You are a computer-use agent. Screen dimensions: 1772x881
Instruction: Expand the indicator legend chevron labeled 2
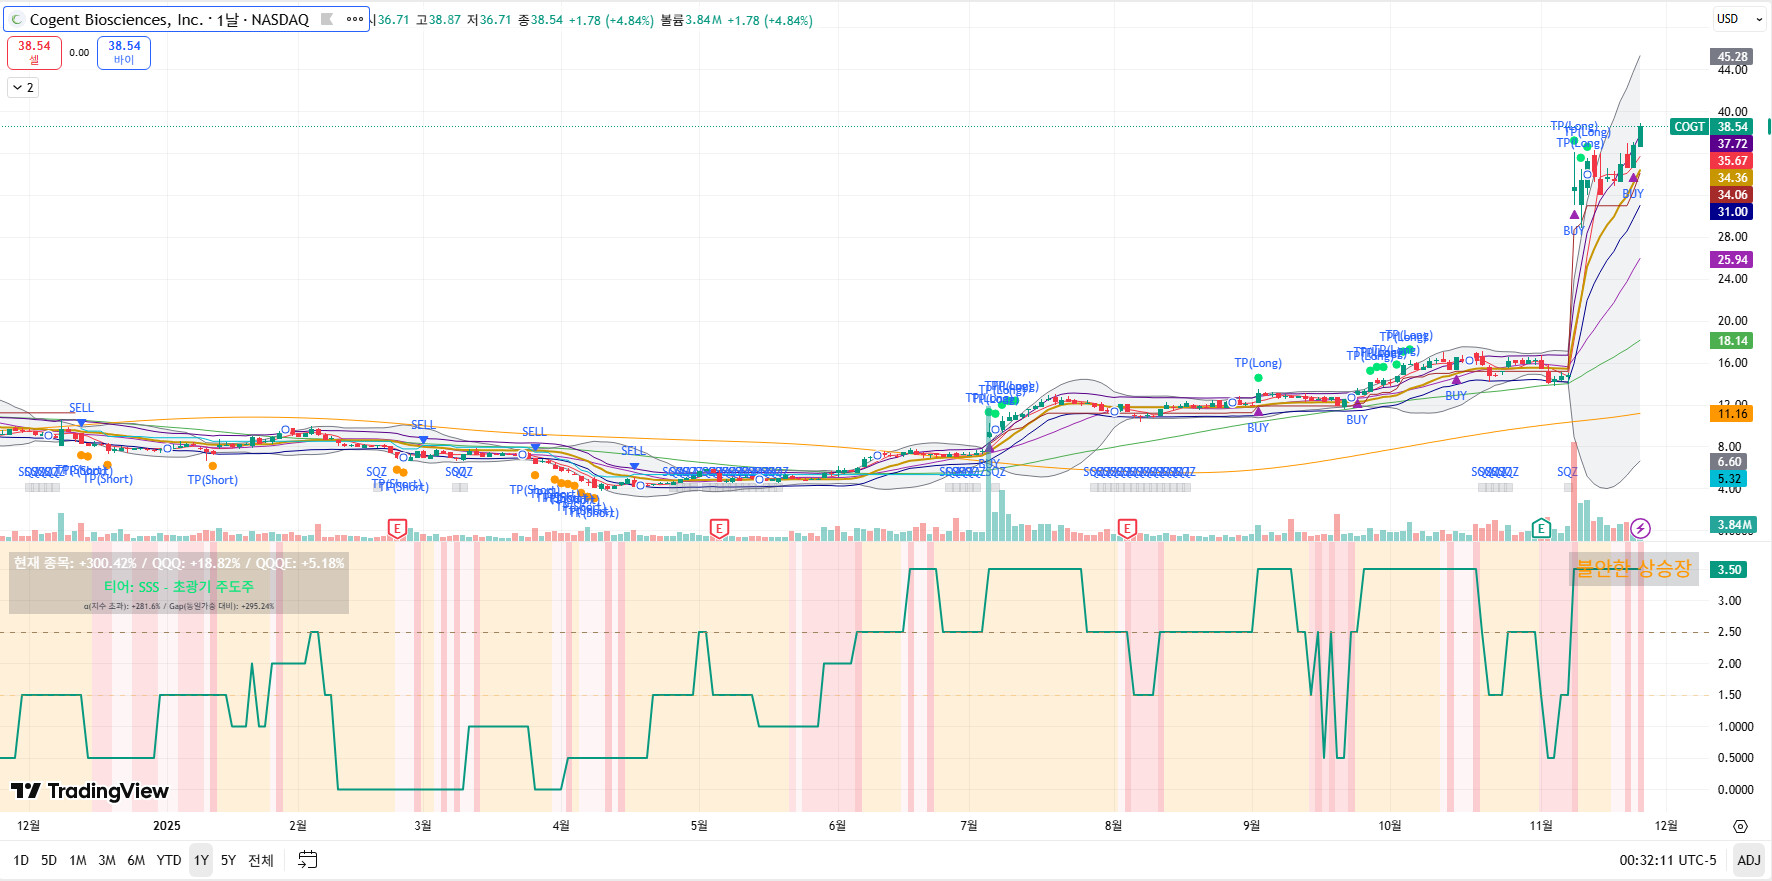(x=23, y=88)
